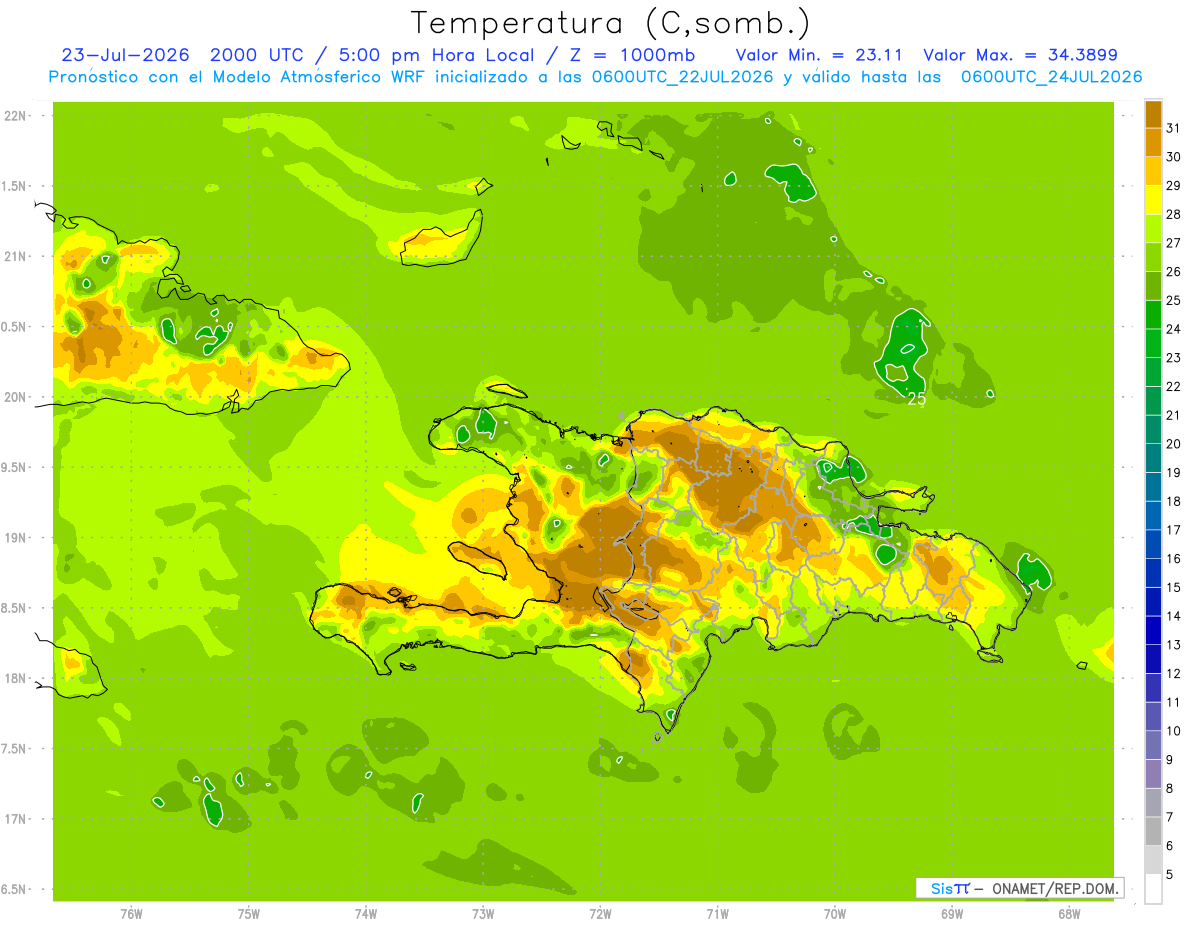This screenshot has height=927, width=1200.
Task: Click the dark orange legend band above 31
Action: 1153,114
